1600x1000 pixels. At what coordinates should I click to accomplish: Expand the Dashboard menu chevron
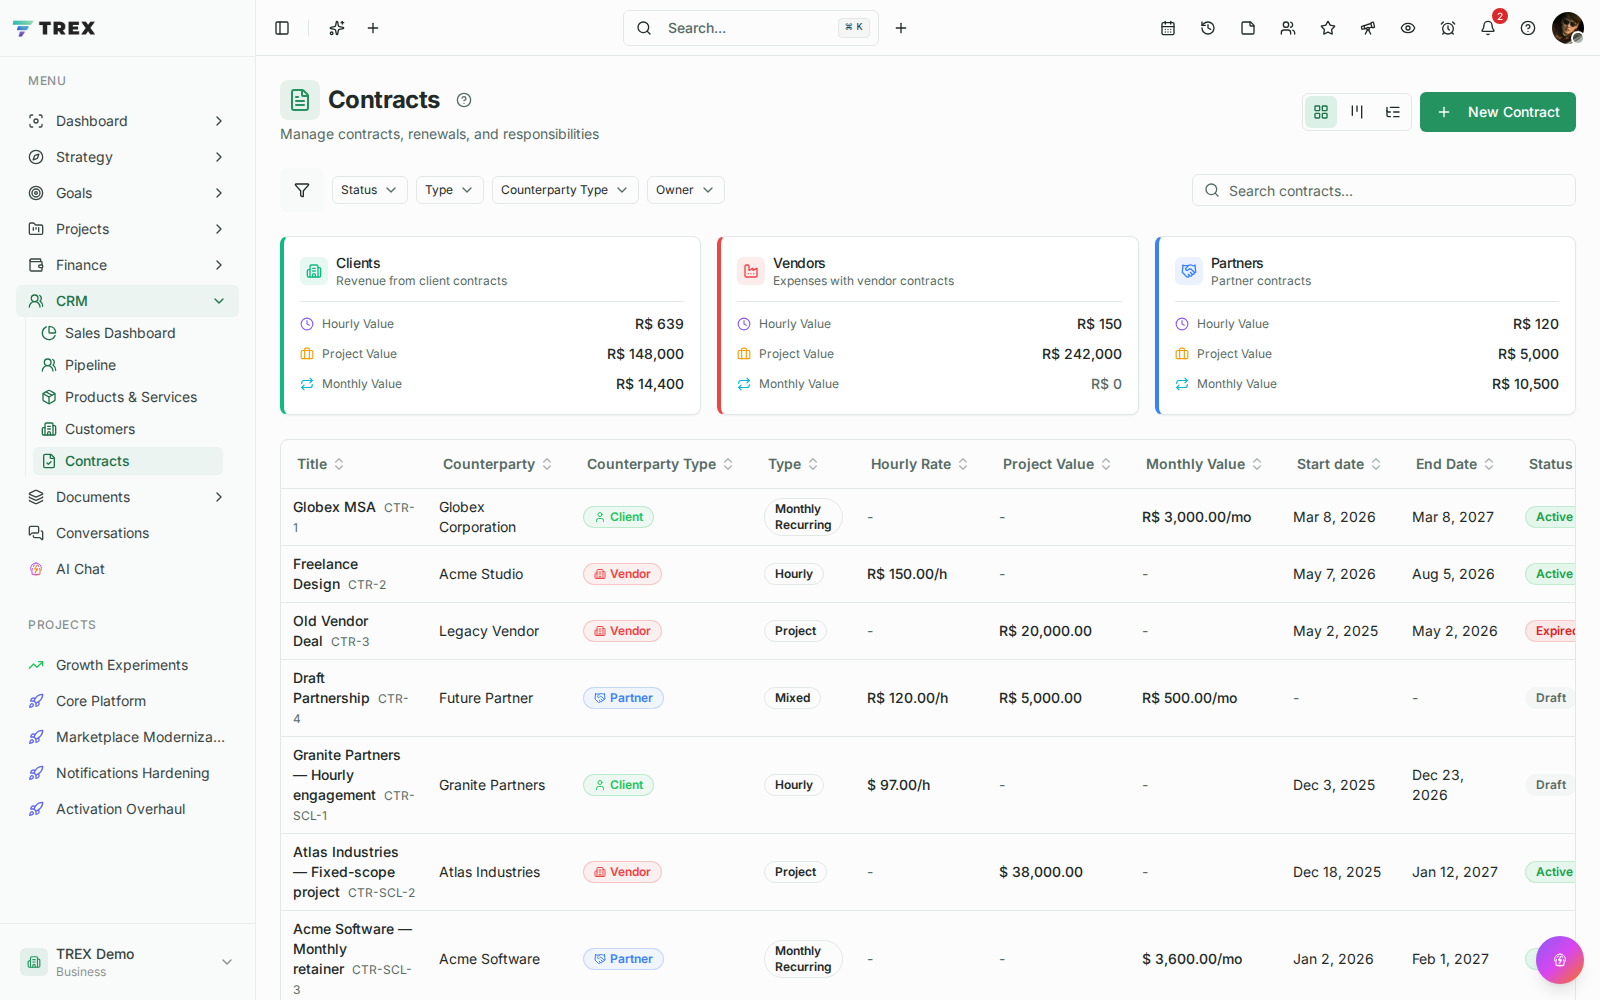219,121
